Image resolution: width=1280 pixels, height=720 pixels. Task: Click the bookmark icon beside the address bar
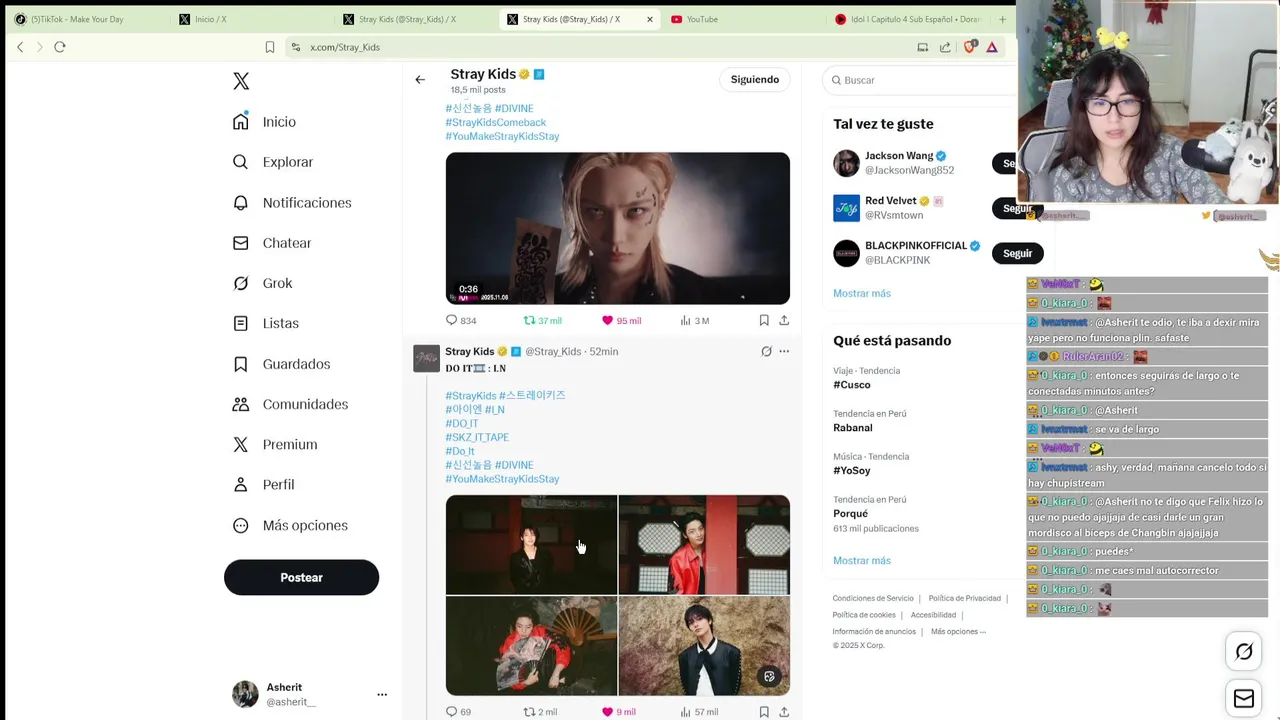click(270, 47)
